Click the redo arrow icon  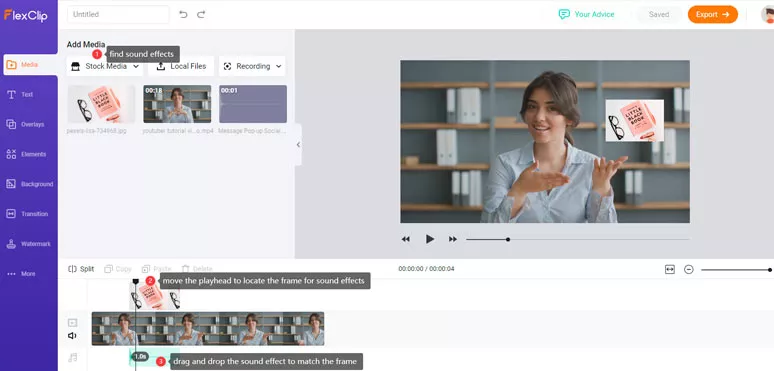click(x=201, y=14)
